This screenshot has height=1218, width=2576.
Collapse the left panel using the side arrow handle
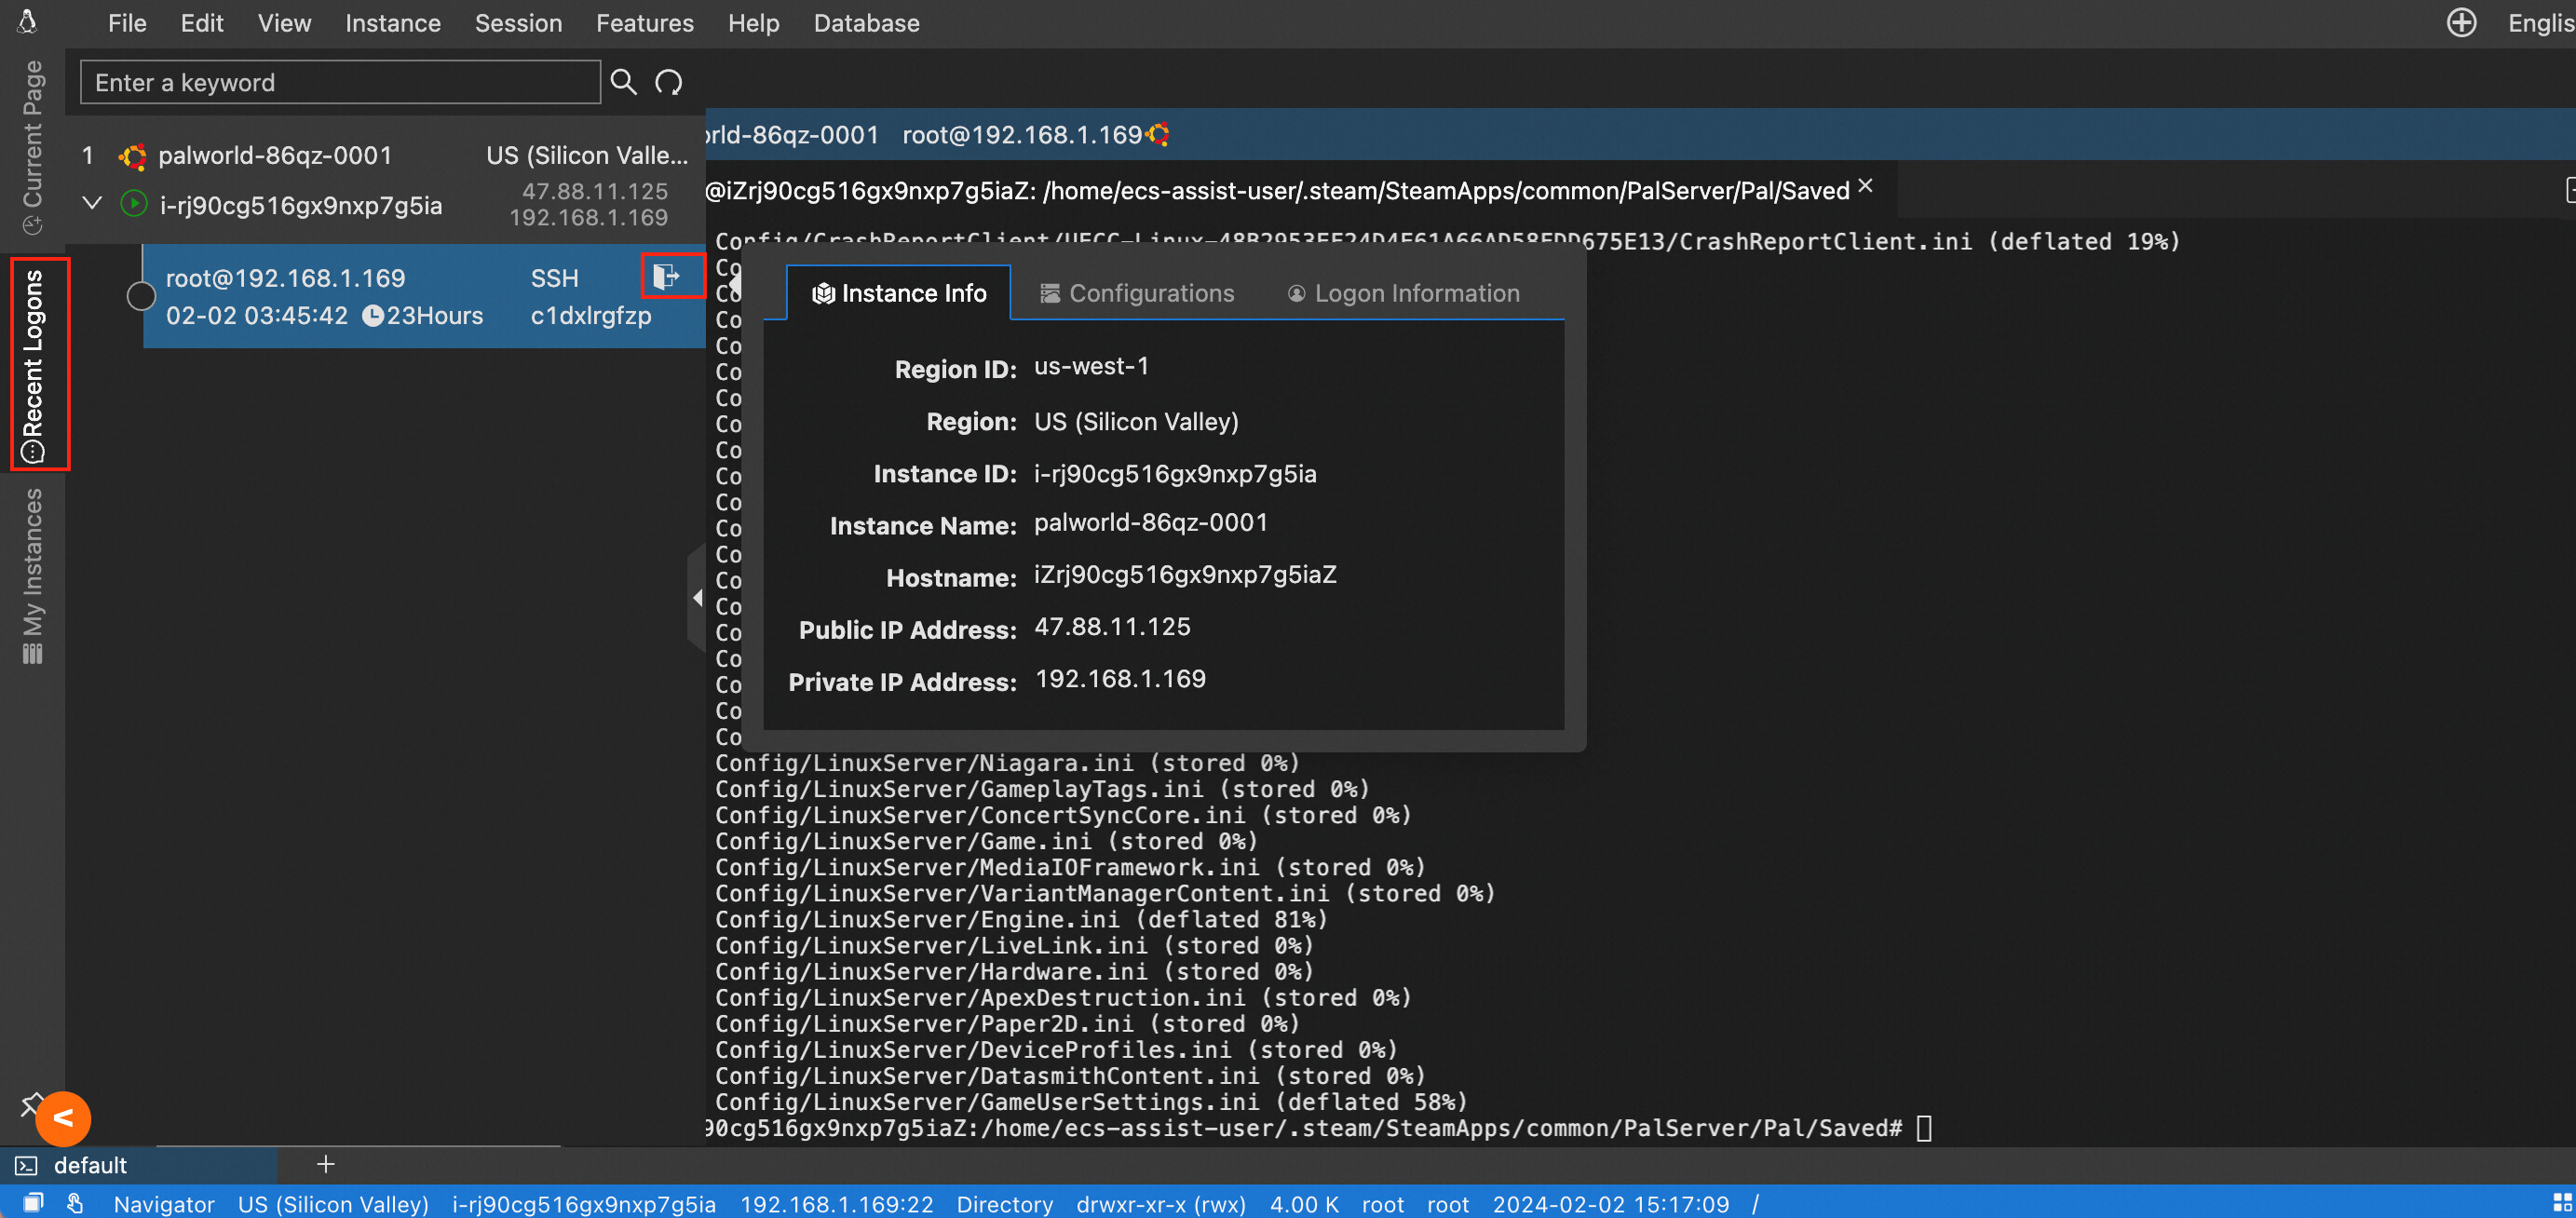tap(697, 598)
